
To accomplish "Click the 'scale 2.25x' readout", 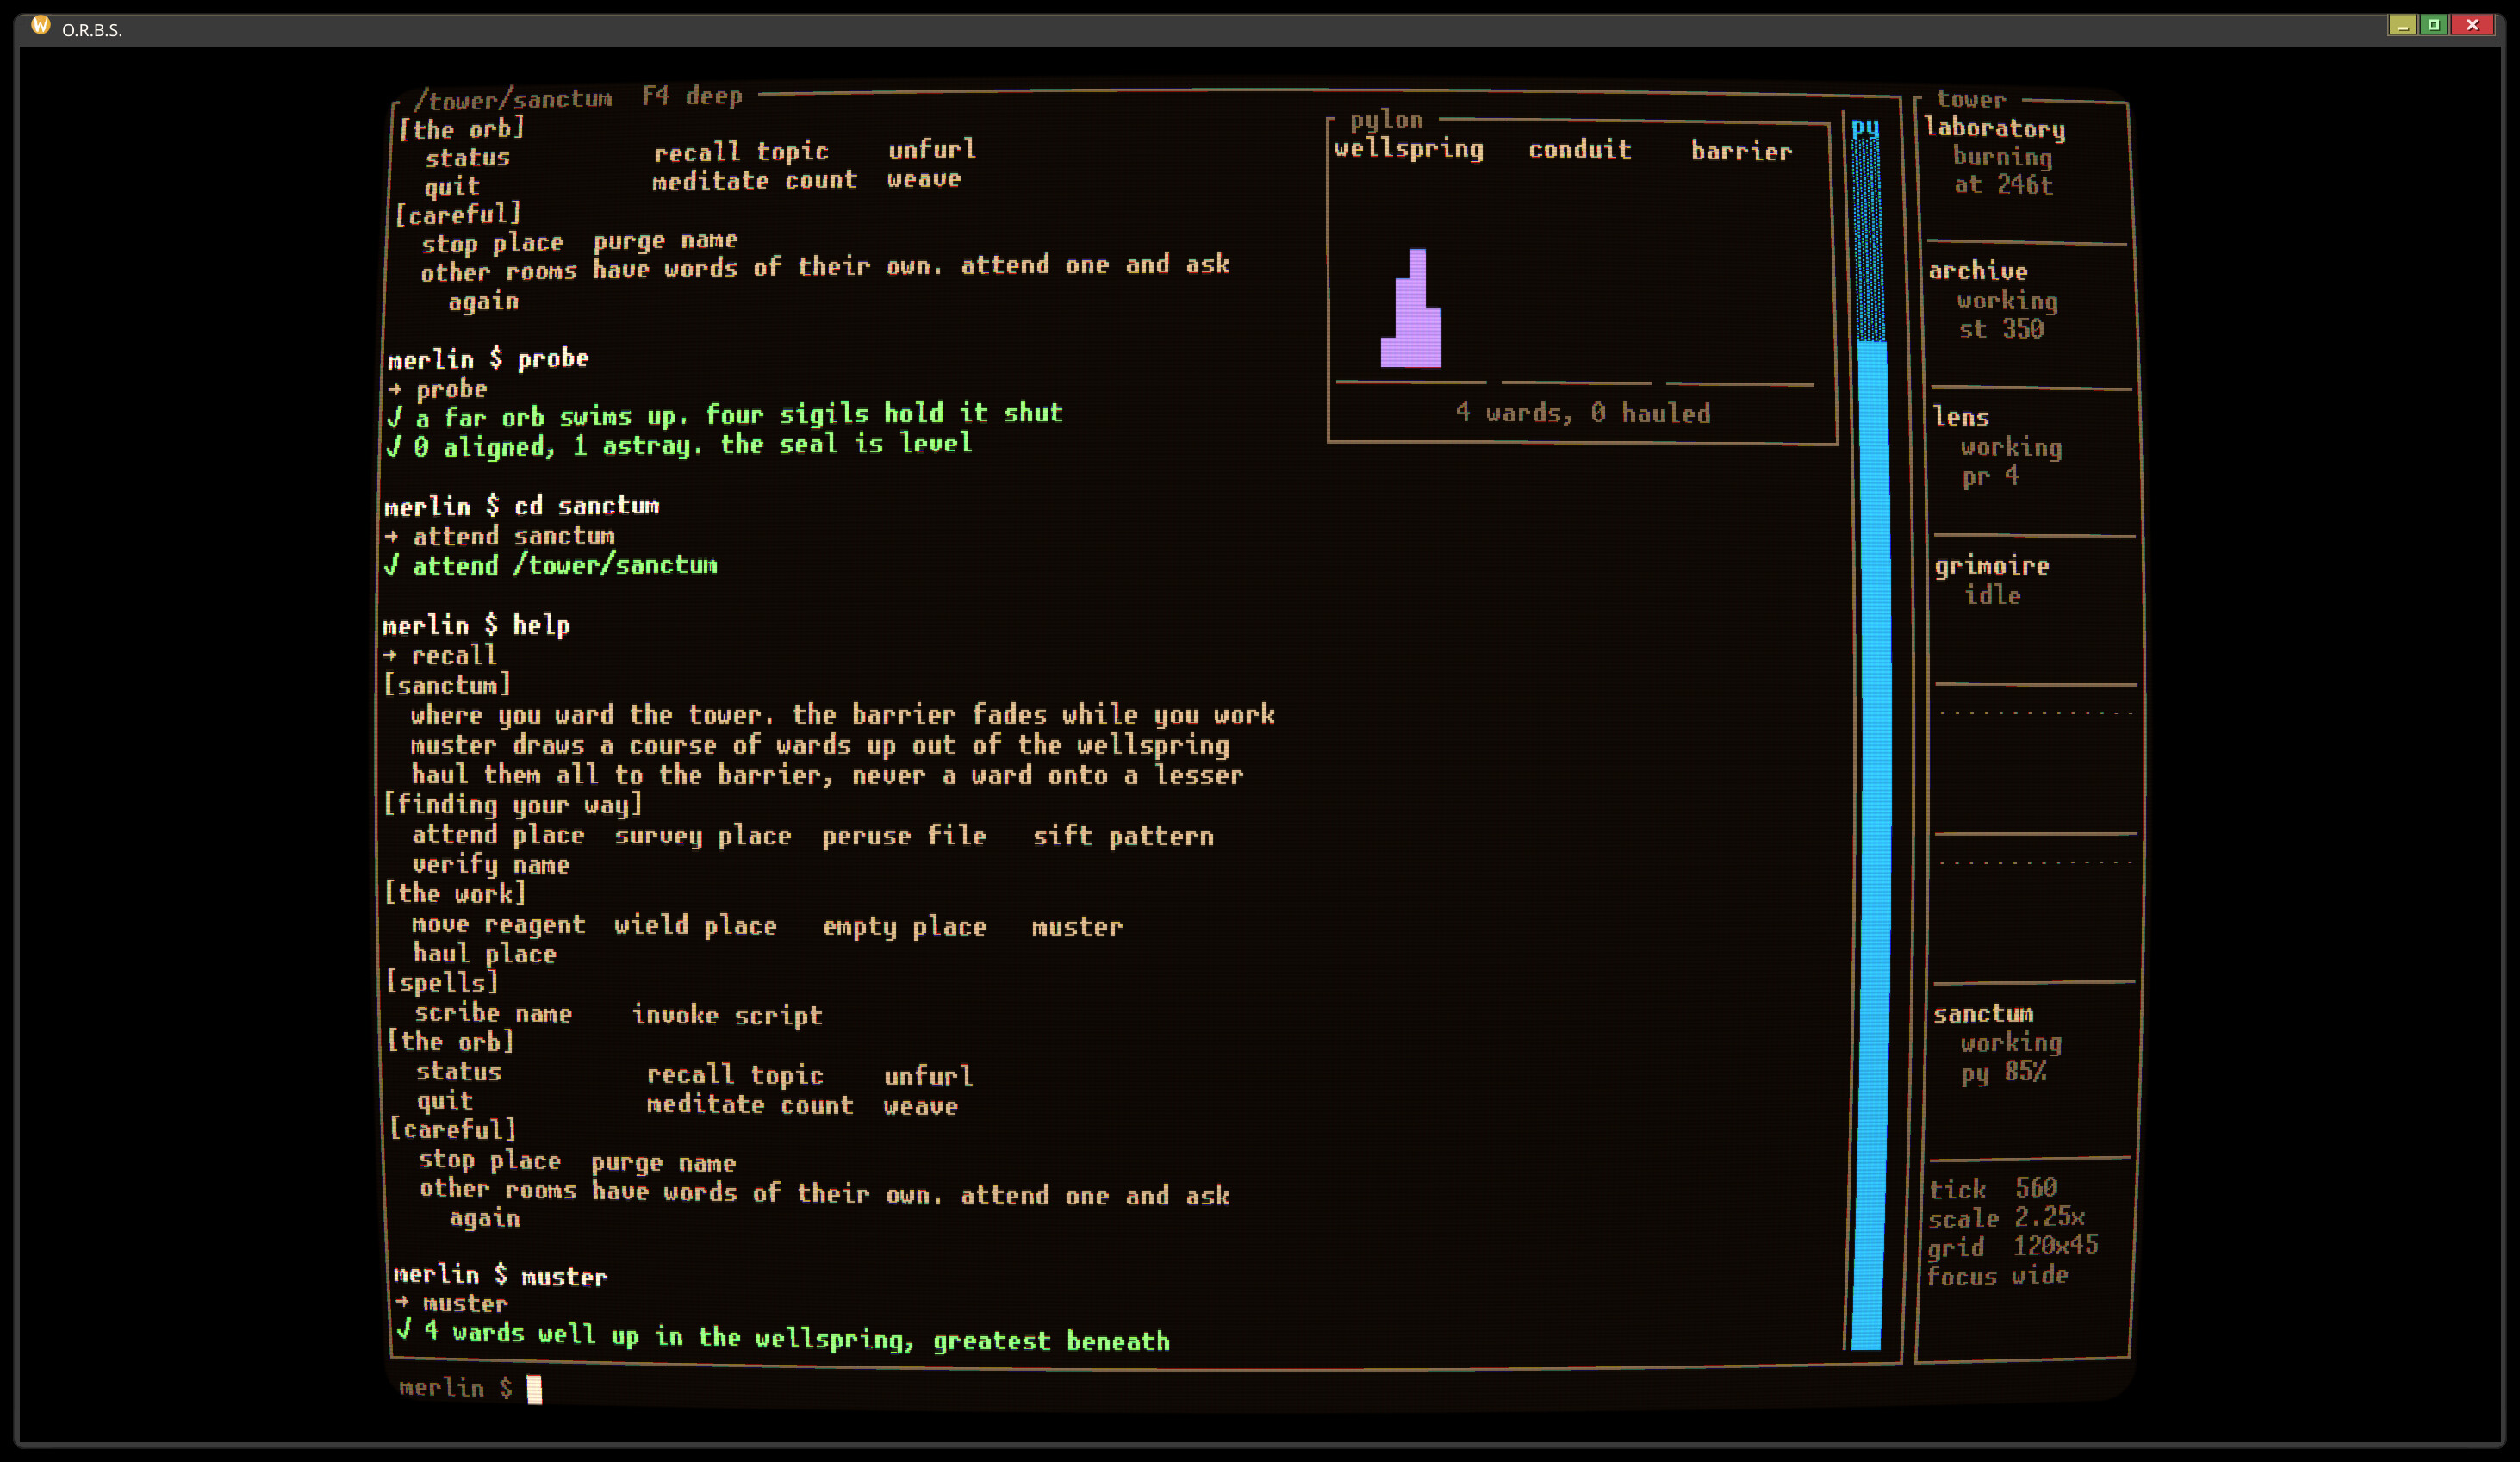I will [2006, 1217].
